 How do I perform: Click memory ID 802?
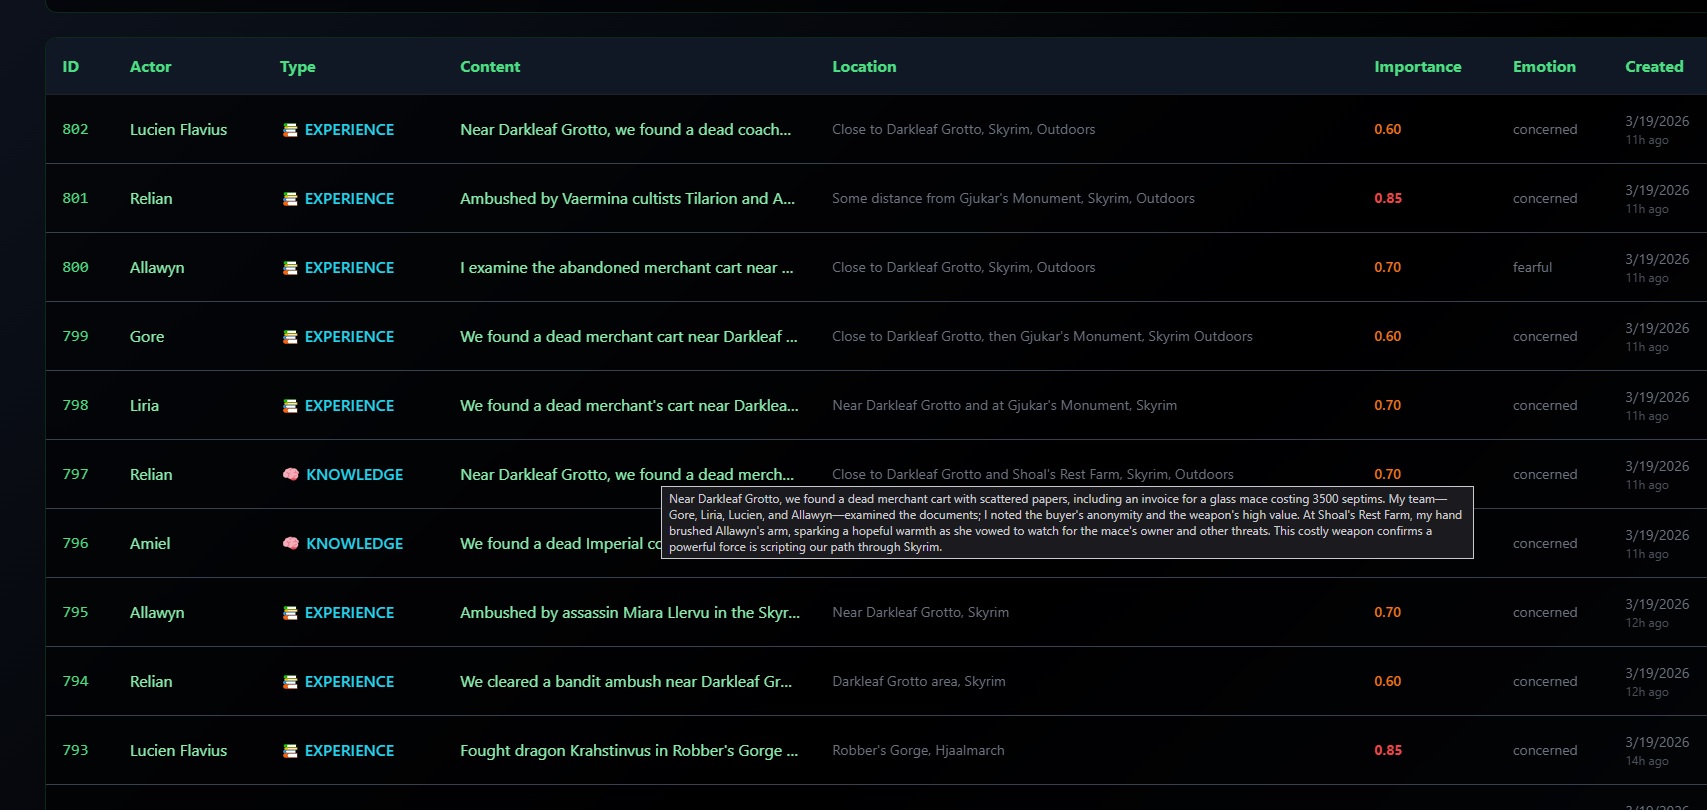coord(75,130)
